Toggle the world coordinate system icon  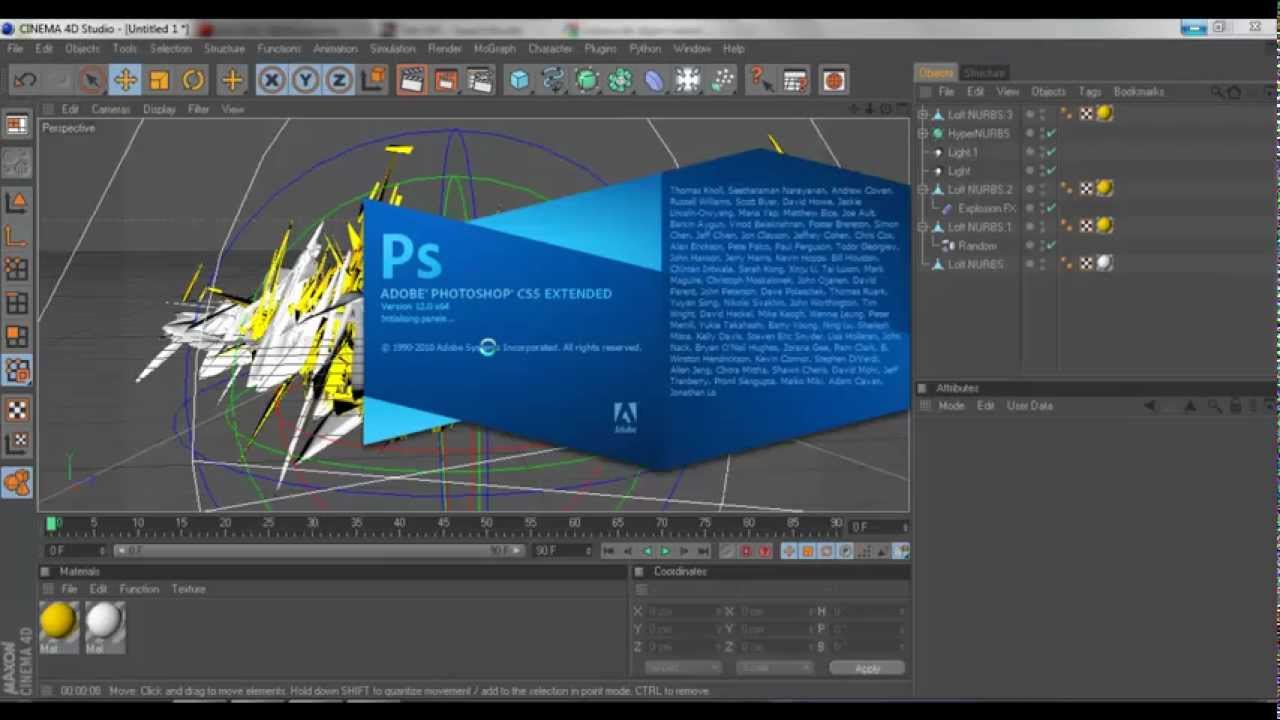373,80
